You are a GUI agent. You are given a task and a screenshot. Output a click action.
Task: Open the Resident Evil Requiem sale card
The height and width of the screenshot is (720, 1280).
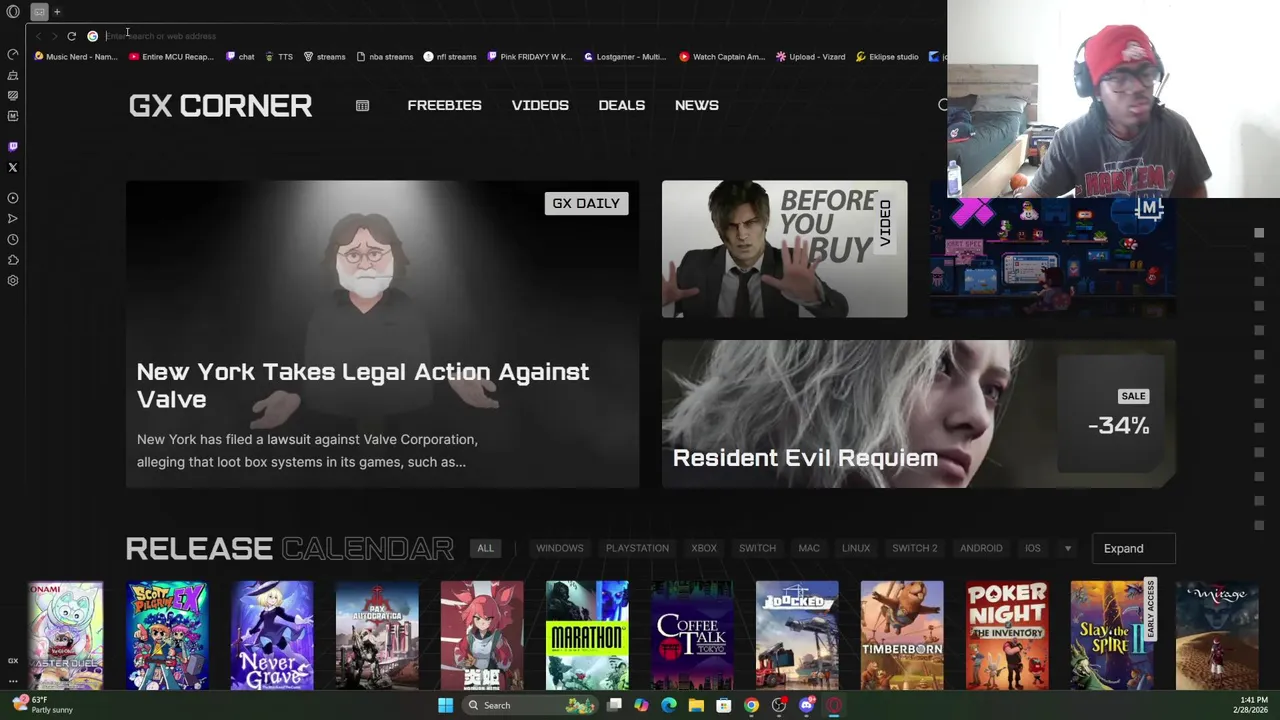click(918, 414)
